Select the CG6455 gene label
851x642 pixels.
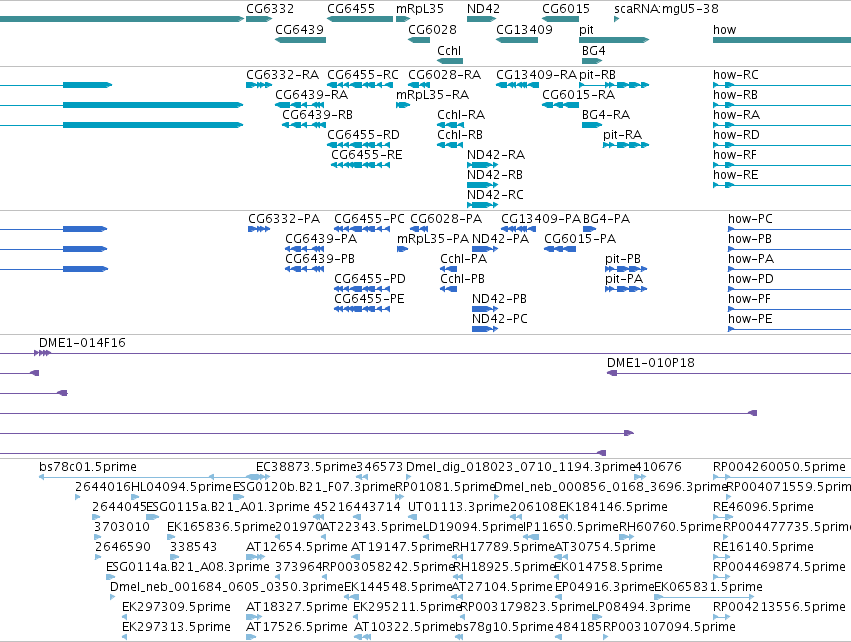tap(351, 9)
